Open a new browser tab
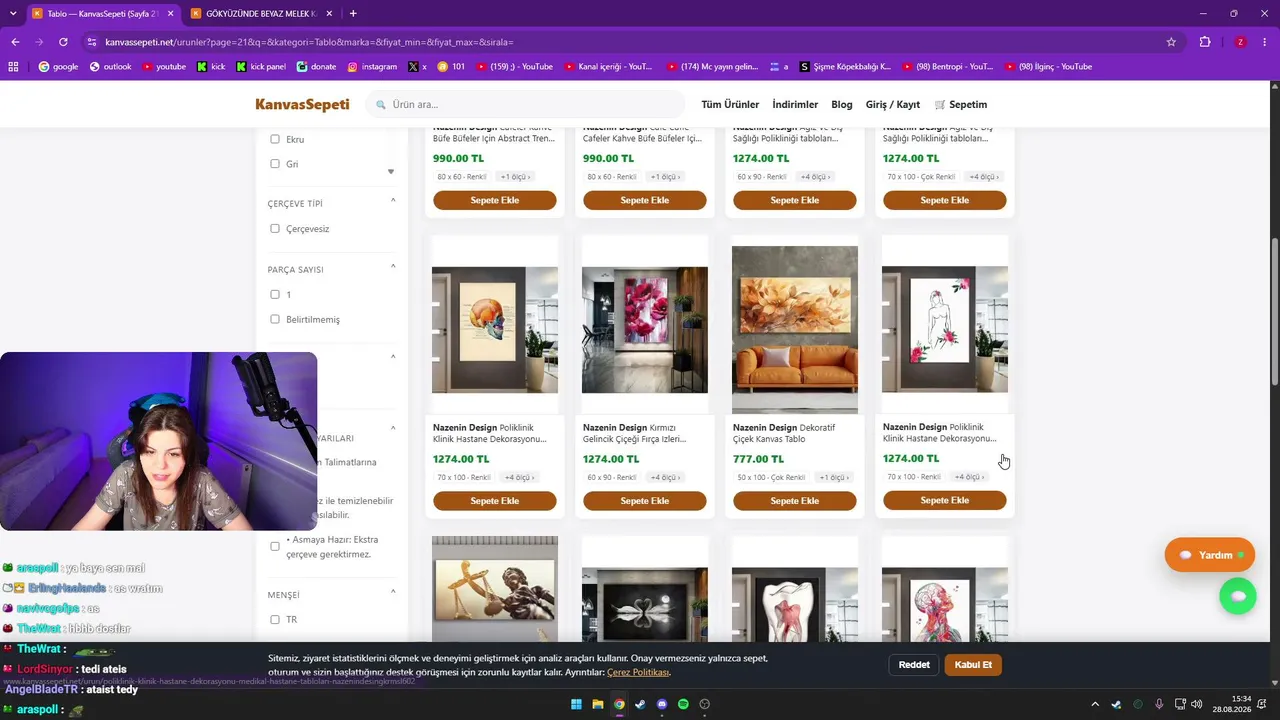 [353, 13]
